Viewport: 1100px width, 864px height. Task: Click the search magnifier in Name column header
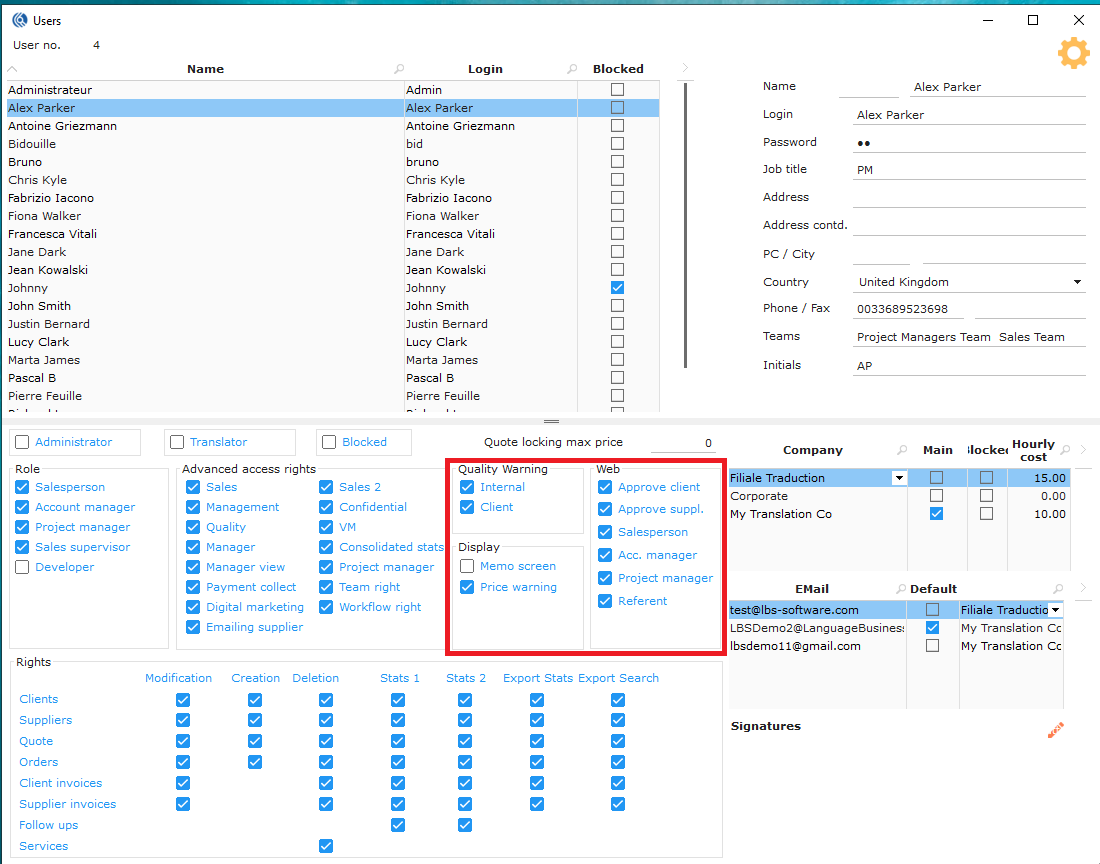[399, 69]
